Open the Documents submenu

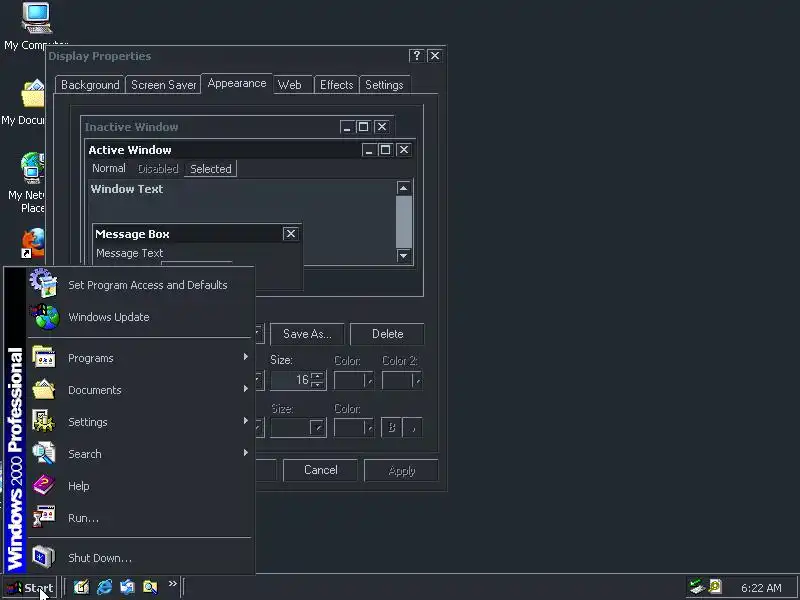140,390
